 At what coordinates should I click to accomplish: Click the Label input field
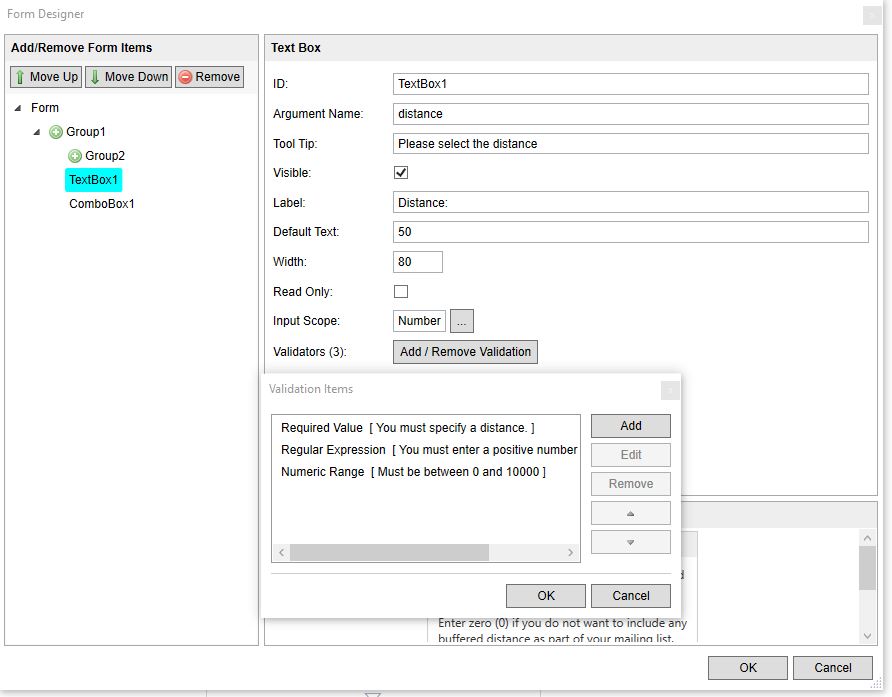pos(630,203)
